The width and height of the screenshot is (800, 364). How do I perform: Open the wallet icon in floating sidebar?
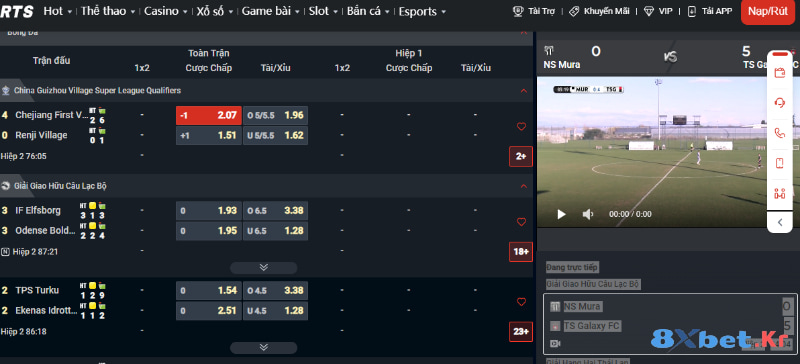click(780, 72)
